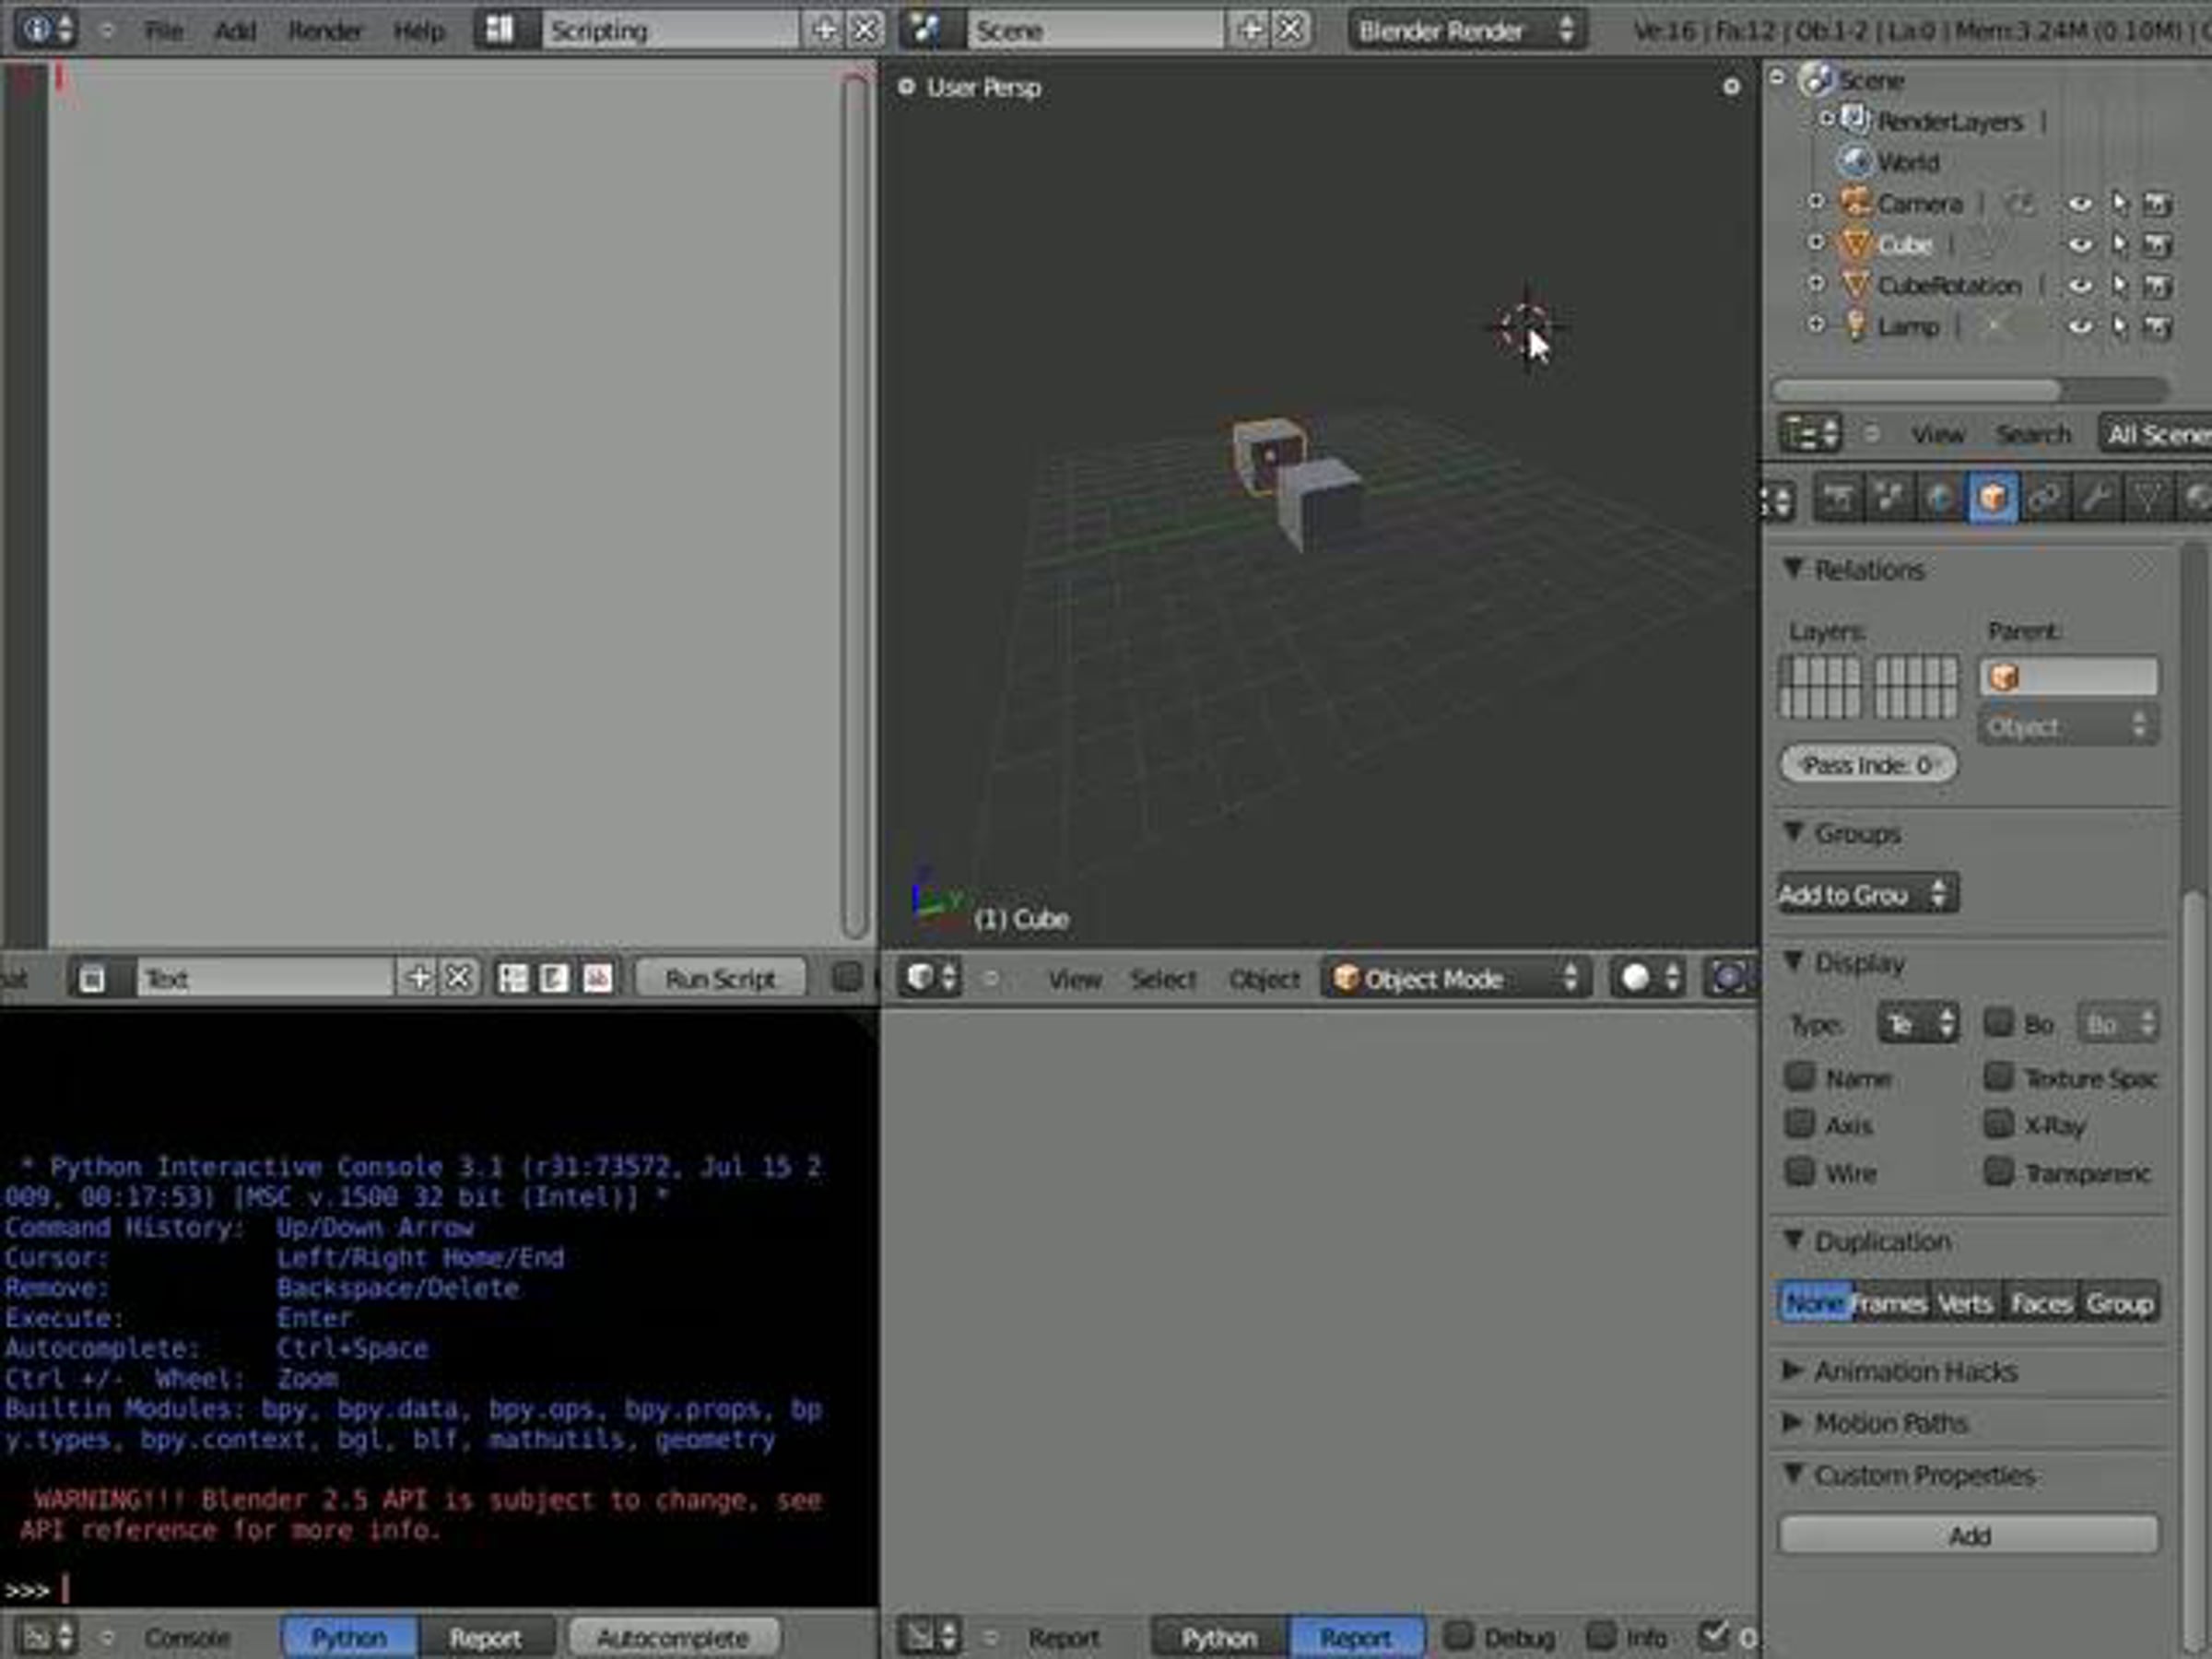Add a new screen layout next to Scripting
Viewport: 2212px width, 1659px height.
pyautogui.click(x=825, y=30)
